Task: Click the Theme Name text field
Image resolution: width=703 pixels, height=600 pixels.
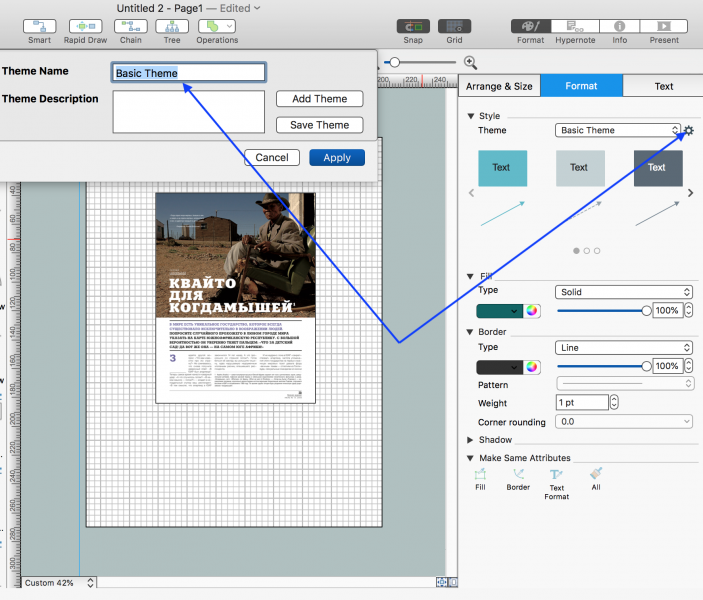Action: [x=188, y=73]
